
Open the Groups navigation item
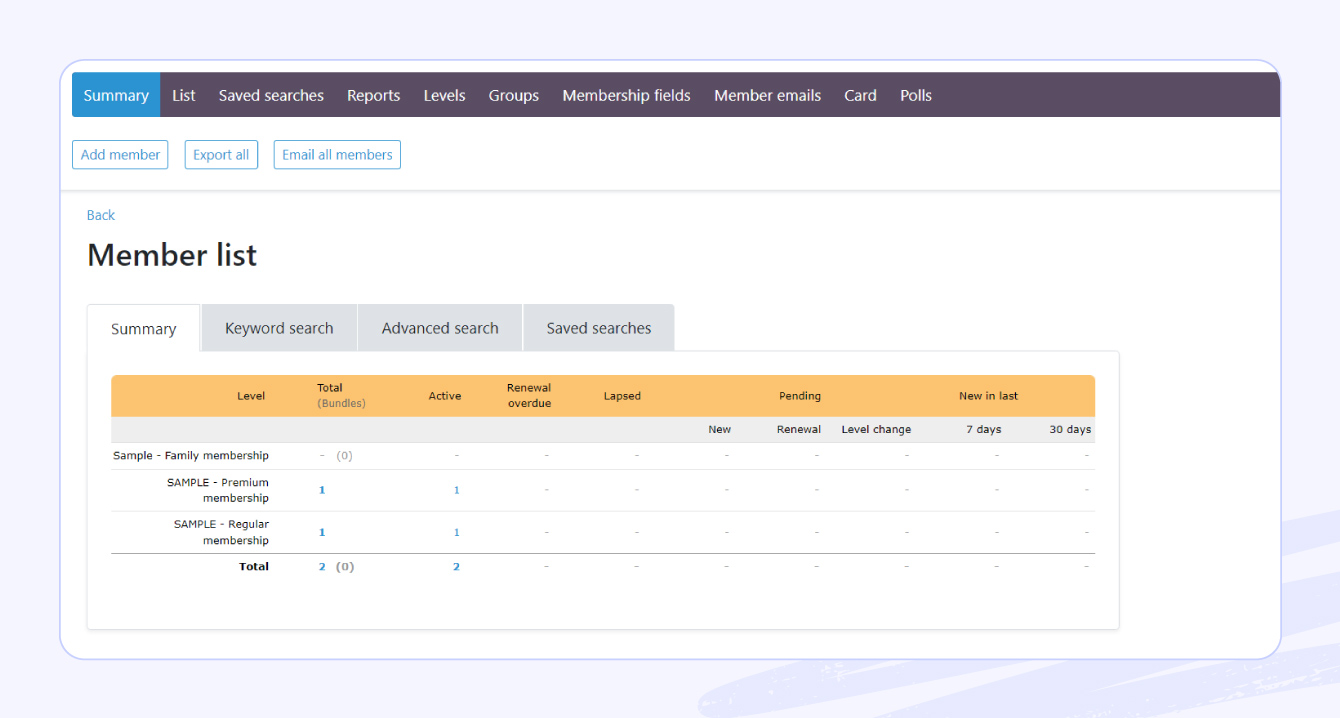[514, 95]
